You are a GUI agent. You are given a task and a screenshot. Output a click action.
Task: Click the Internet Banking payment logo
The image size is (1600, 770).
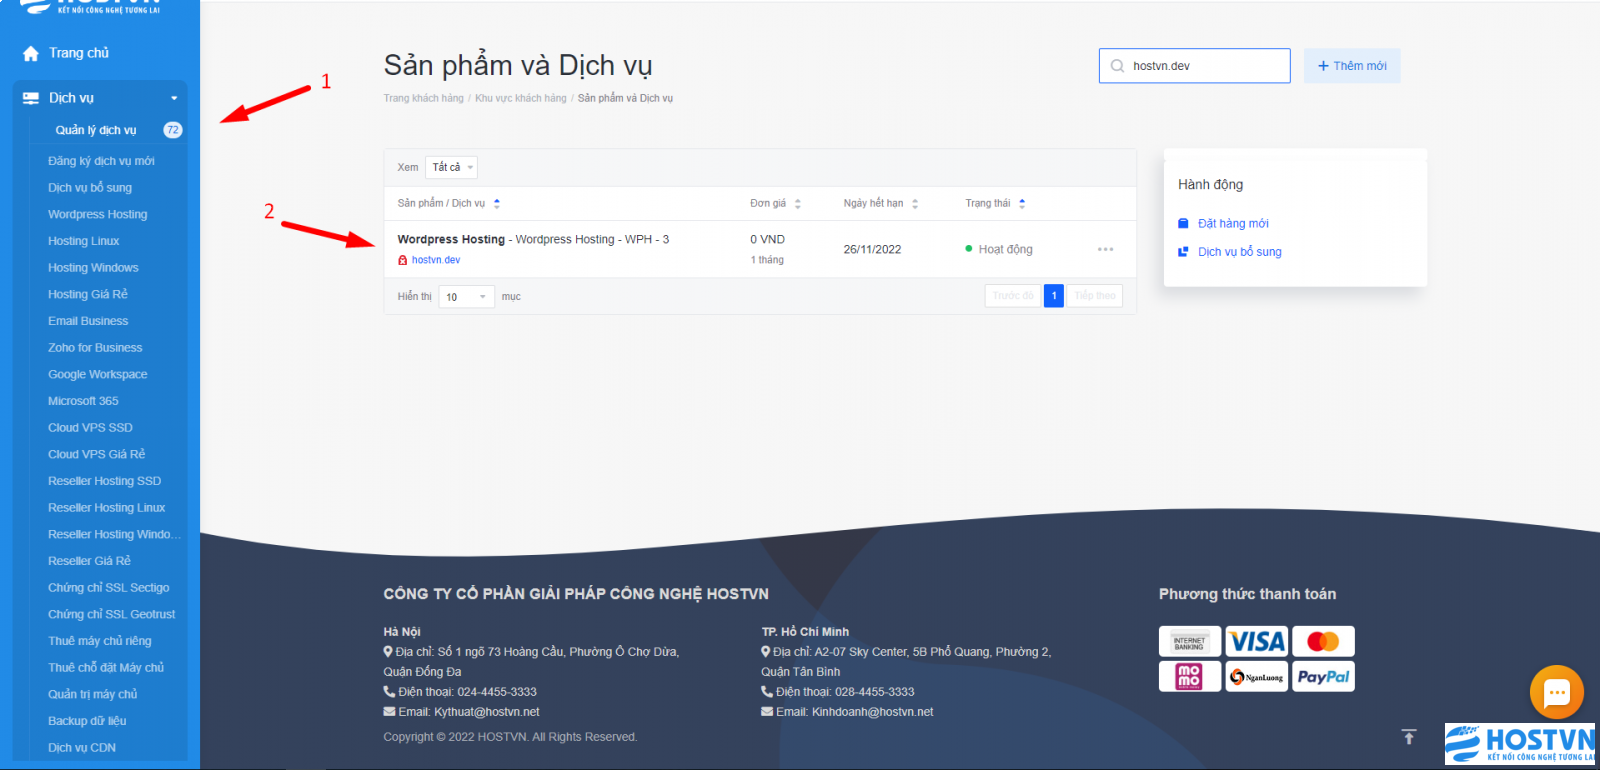tap(1189, 641)
